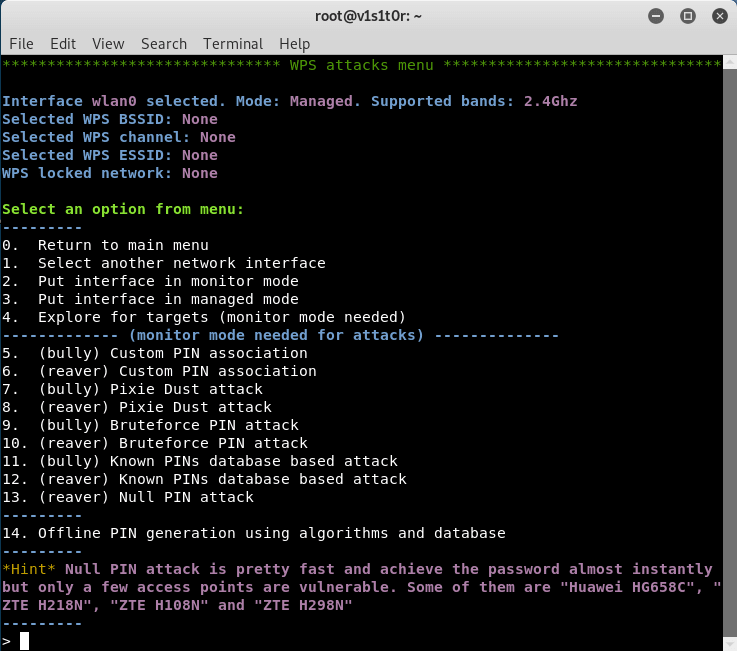Click the '(reaver) Null PIN attack' line
Viewport: 737px width, 651px height.
click(145, 497)
